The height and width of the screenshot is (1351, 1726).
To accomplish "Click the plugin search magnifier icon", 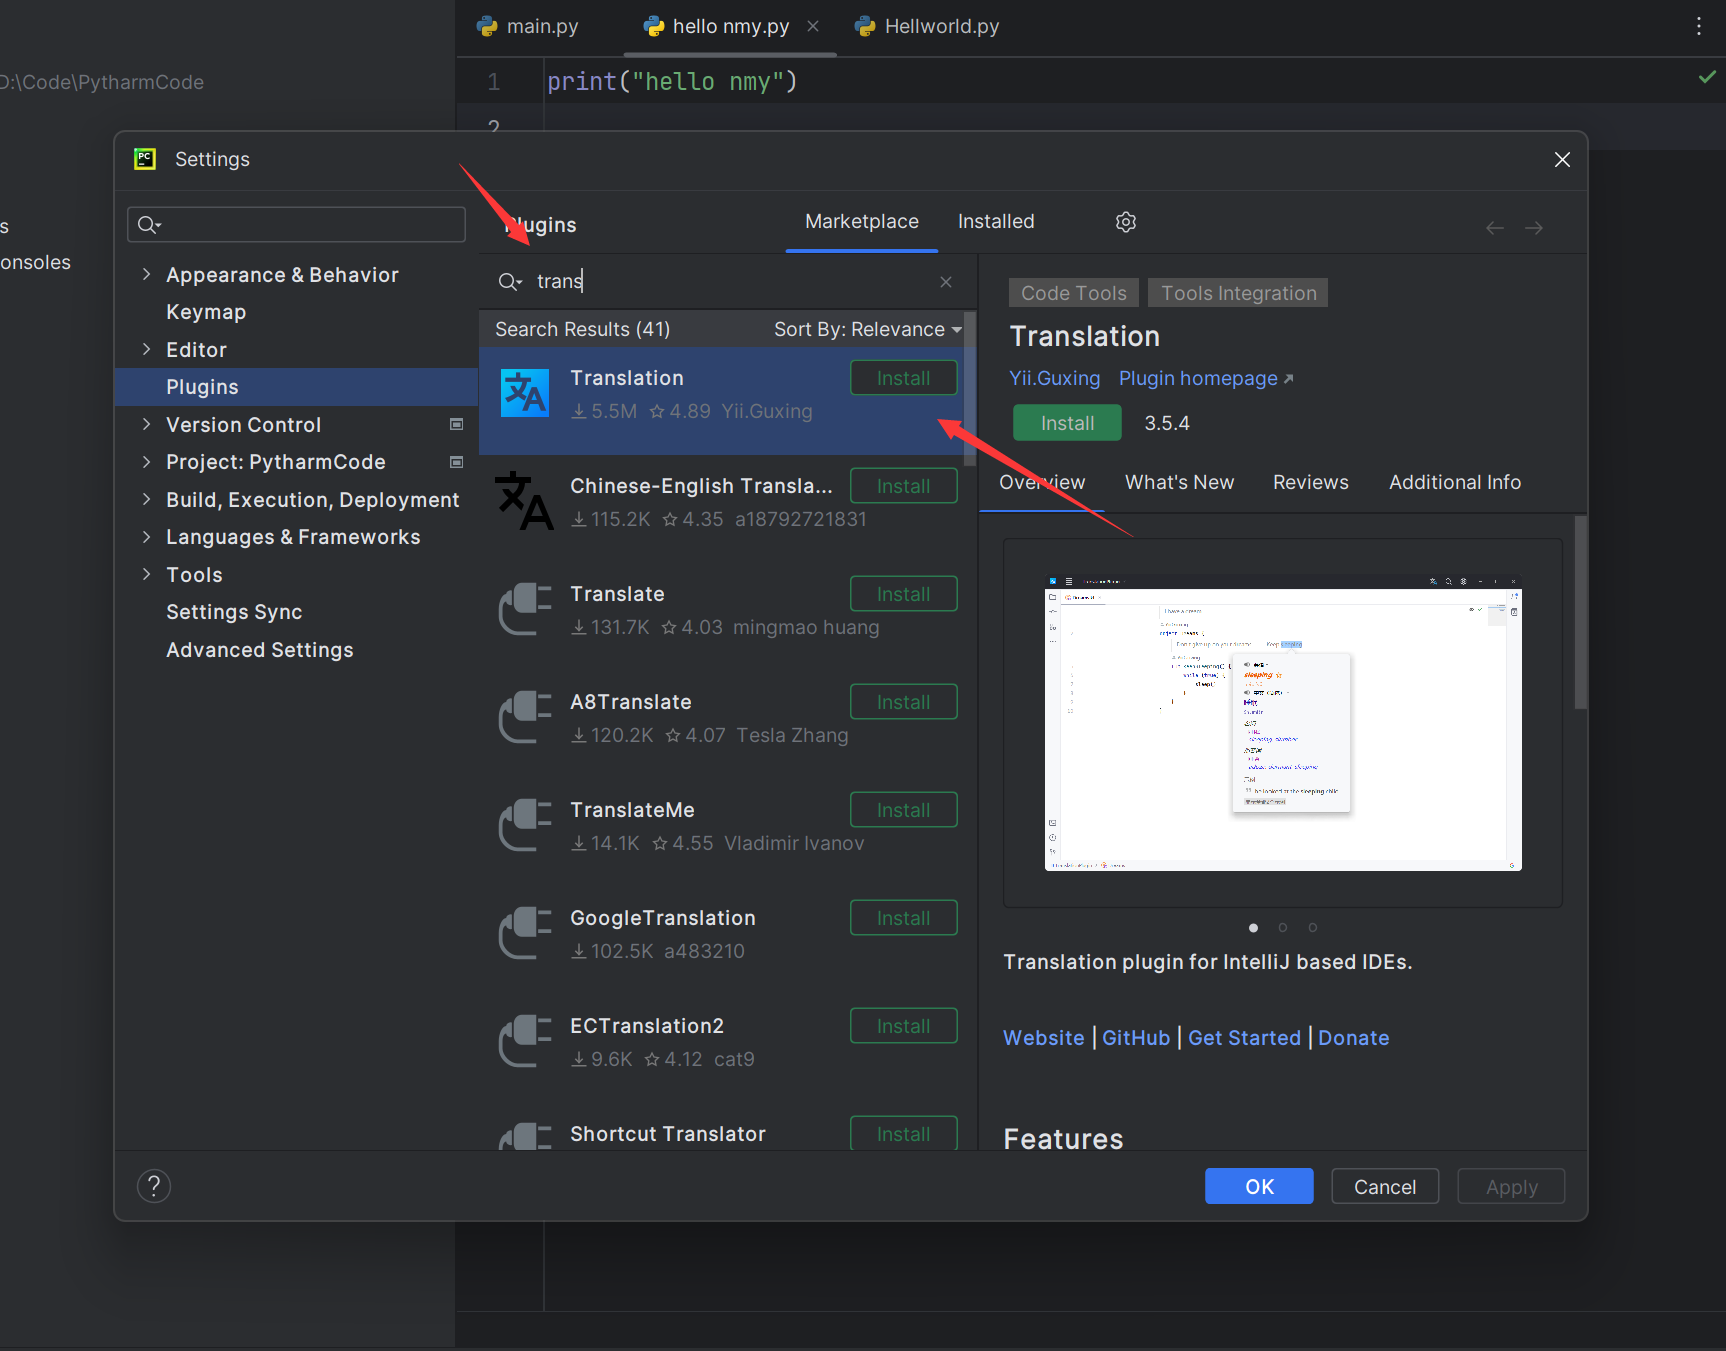I will (x=510, y=282).
